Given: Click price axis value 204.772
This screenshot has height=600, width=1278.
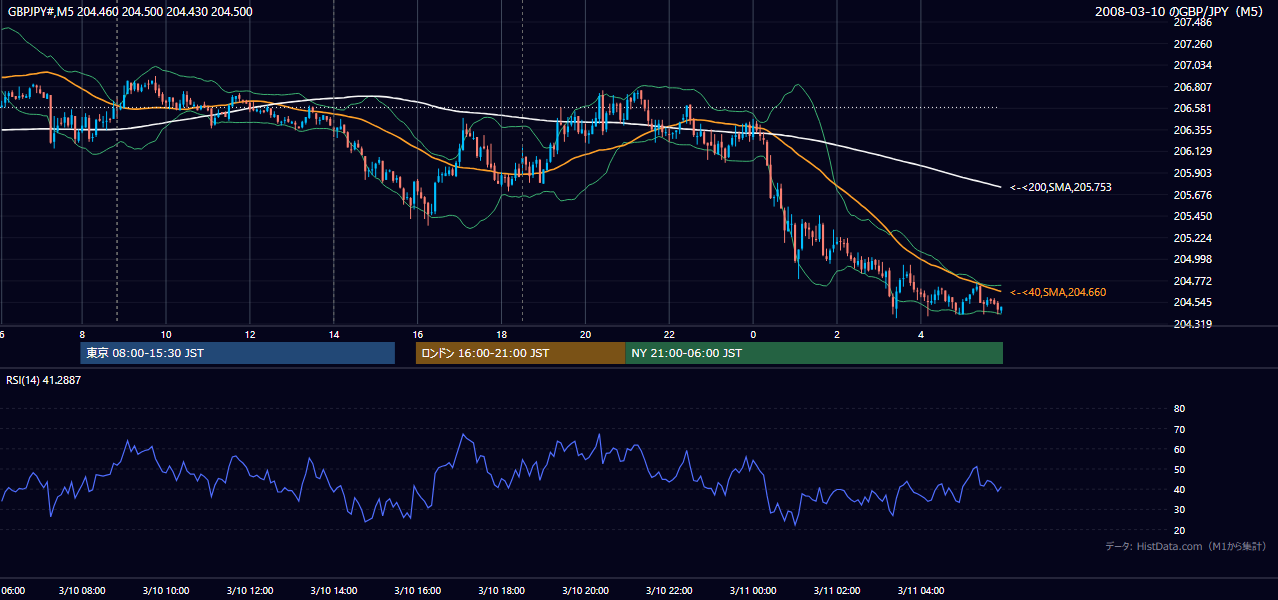Looking at the screenshot, I should (1192, 281).
